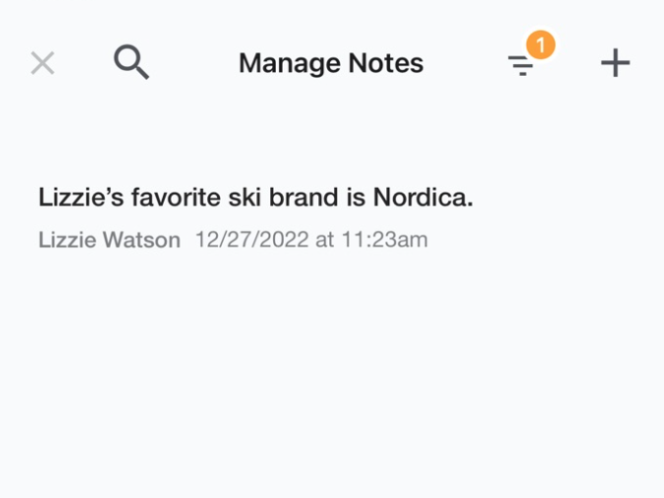Select the Manage Notes title
Viewport: 664px width, 498px height.
(331, 64)
